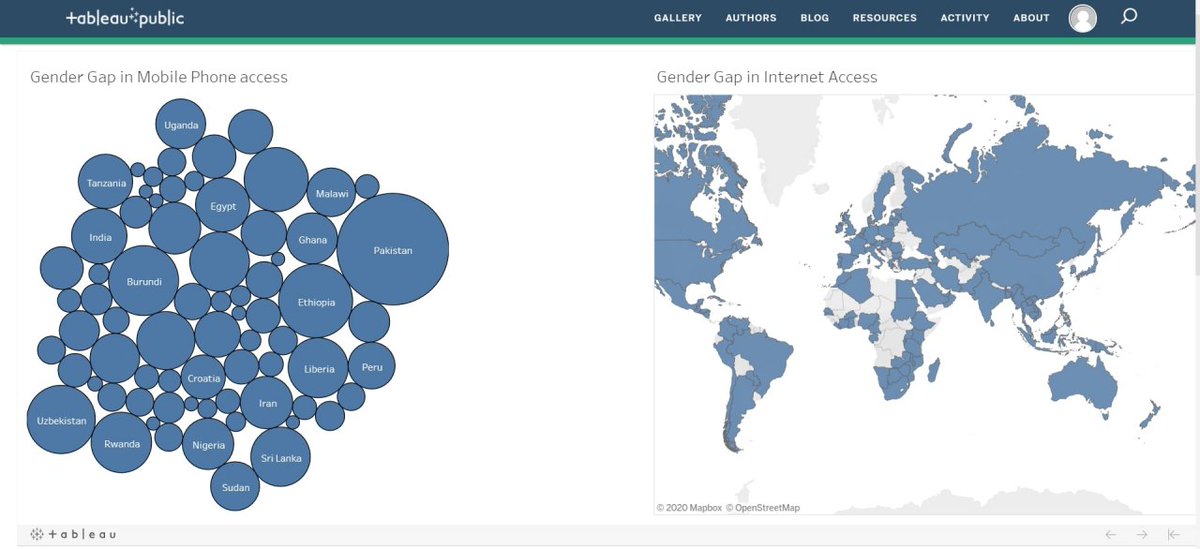The image size is (1200, 549).
Task: Open the About menu item
Action: [1031, 18]
